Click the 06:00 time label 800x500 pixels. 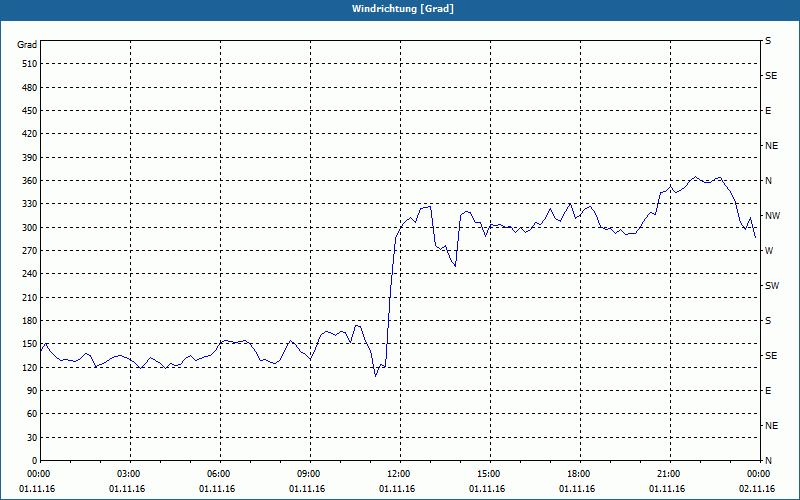[220, 474]
